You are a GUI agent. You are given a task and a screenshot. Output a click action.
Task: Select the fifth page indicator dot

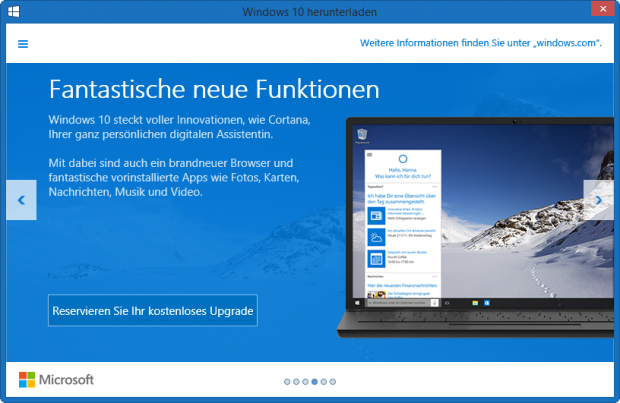click(x=323, y=382)
